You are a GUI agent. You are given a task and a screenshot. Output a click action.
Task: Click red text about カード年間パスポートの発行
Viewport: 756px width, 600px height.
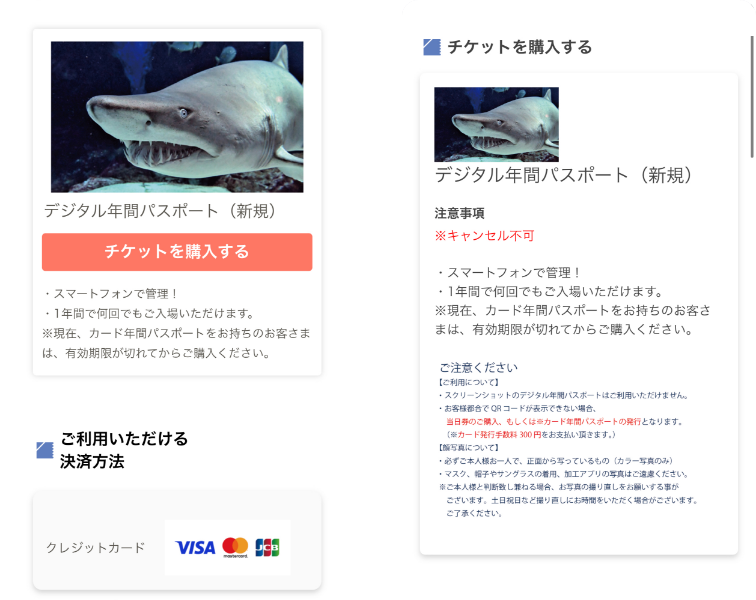tap(543, 422)
